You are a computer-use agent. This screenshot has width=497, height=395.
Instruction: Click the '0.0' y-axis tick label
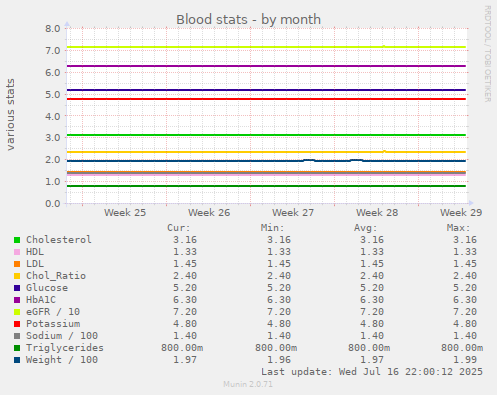53,203
